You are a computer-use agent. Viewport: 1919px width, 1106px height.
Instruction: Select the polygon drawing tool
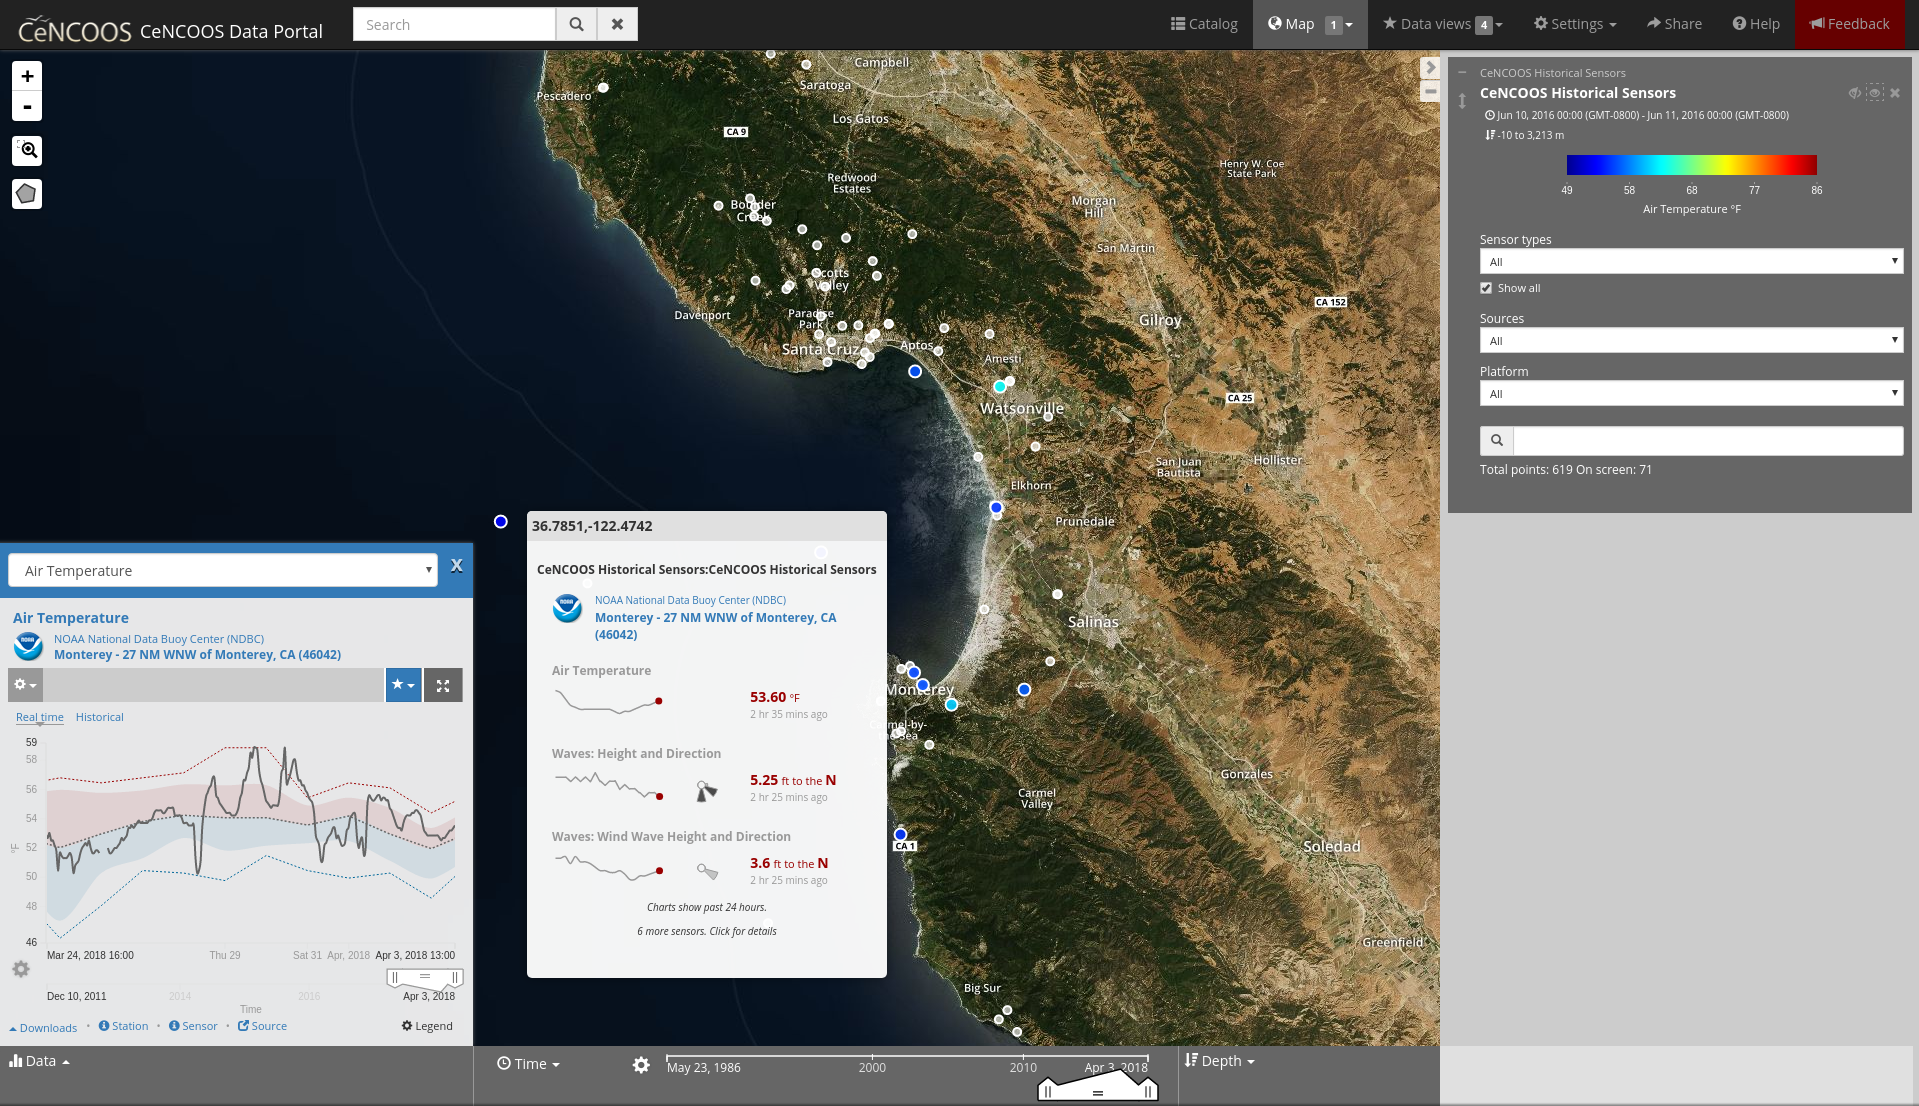(27, 194)
